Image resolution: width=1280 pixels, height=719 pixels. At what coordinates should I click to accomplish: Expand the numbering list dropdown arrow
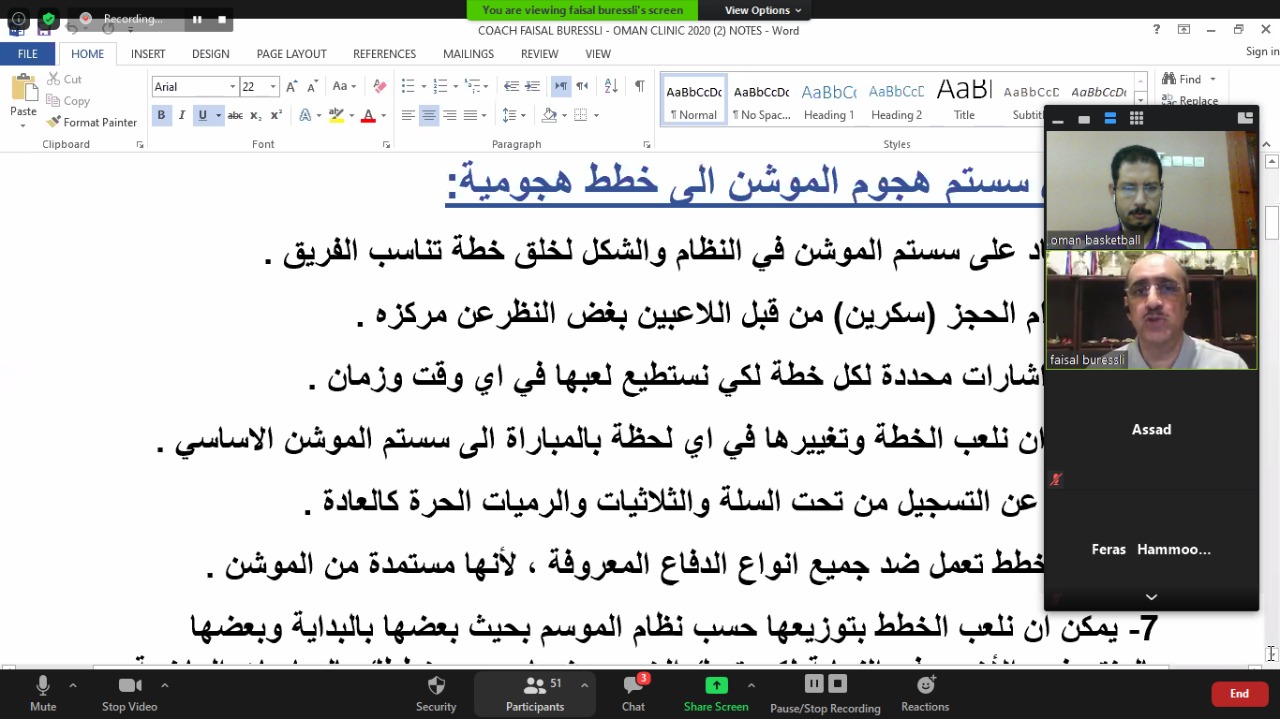456,87
